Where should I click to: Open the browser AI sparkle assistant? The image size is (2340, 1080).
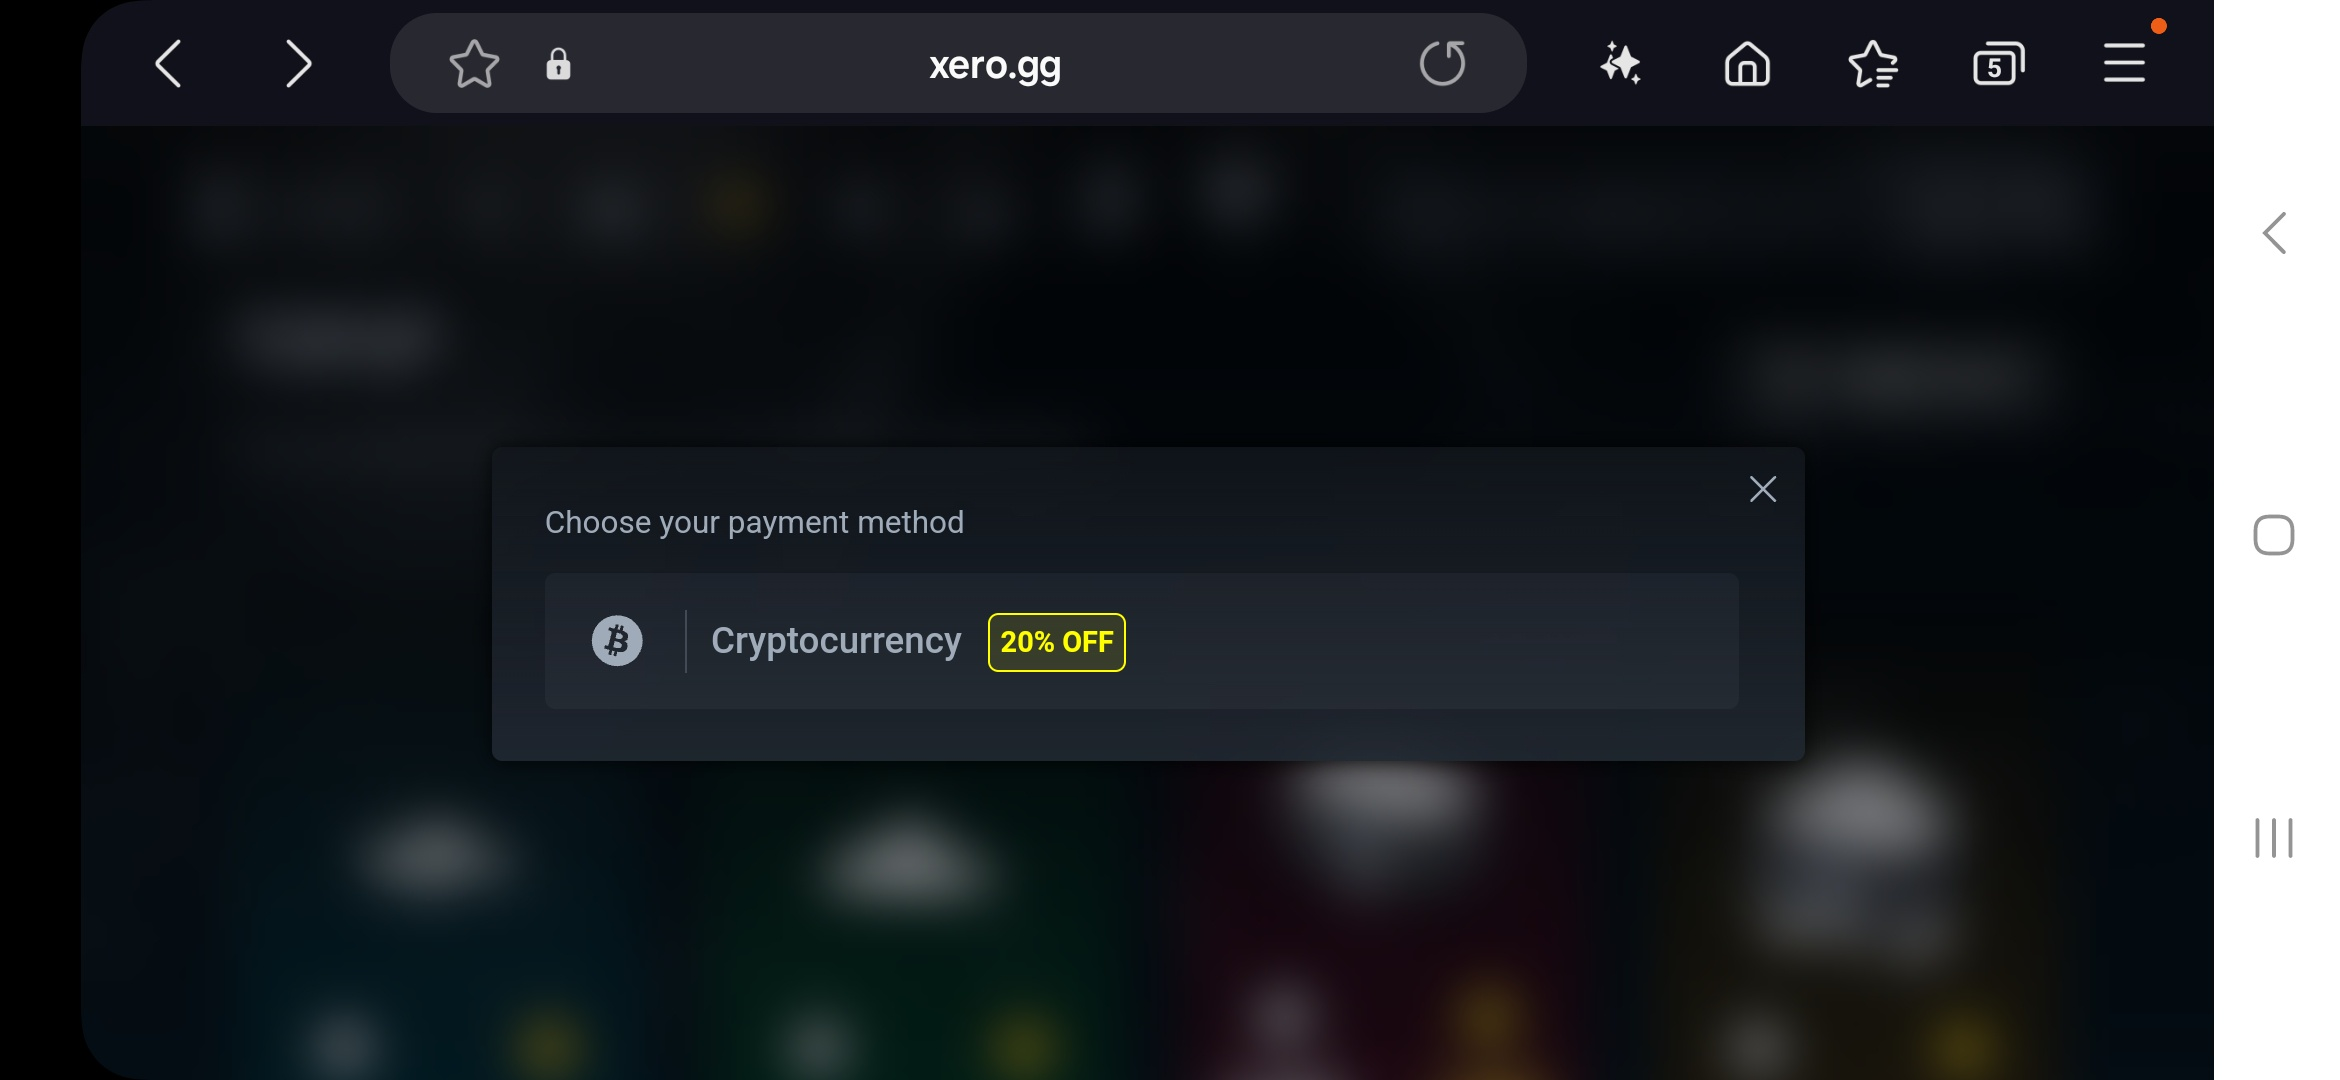[x=1620, y=64]
